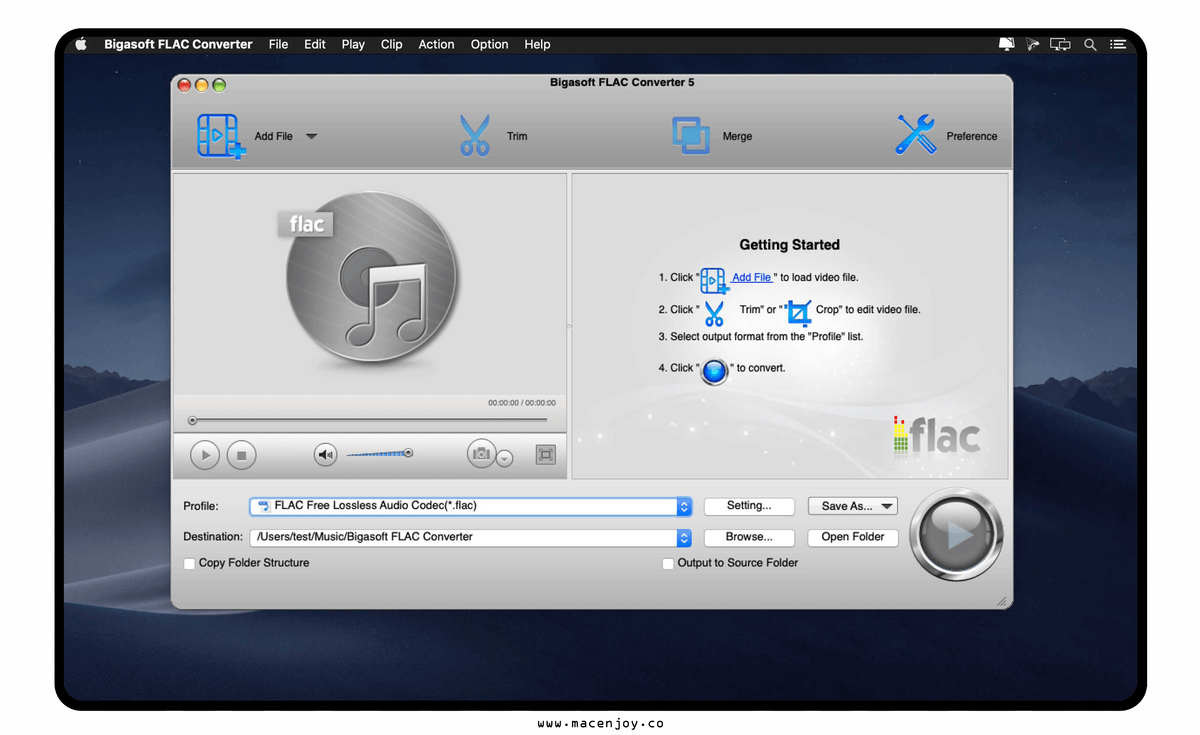This screenshot has height=735, width=1200.
Task: Take a snapshot with the camera icon
Action: click(482, 454)
